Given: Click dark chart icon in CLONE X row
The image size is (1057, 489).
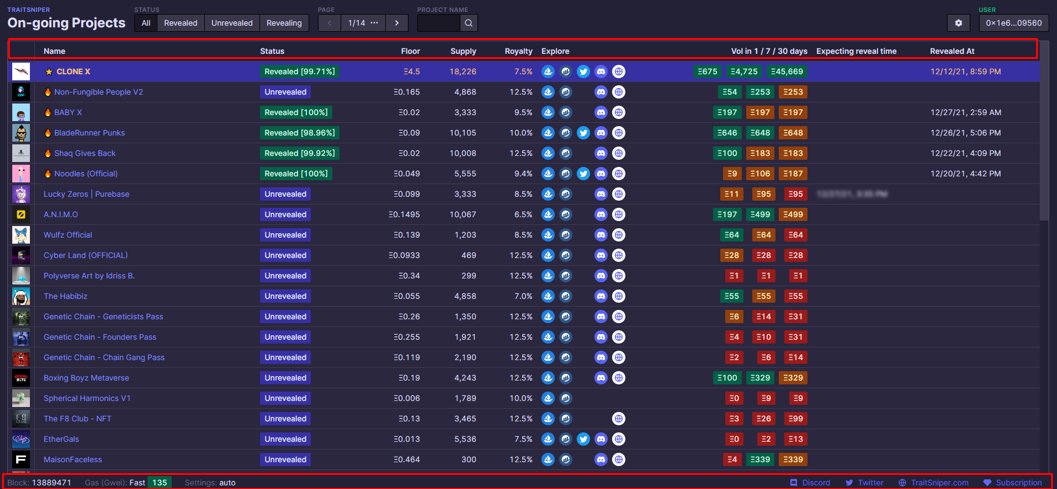Looking at the screenshot, I should 566,71.
